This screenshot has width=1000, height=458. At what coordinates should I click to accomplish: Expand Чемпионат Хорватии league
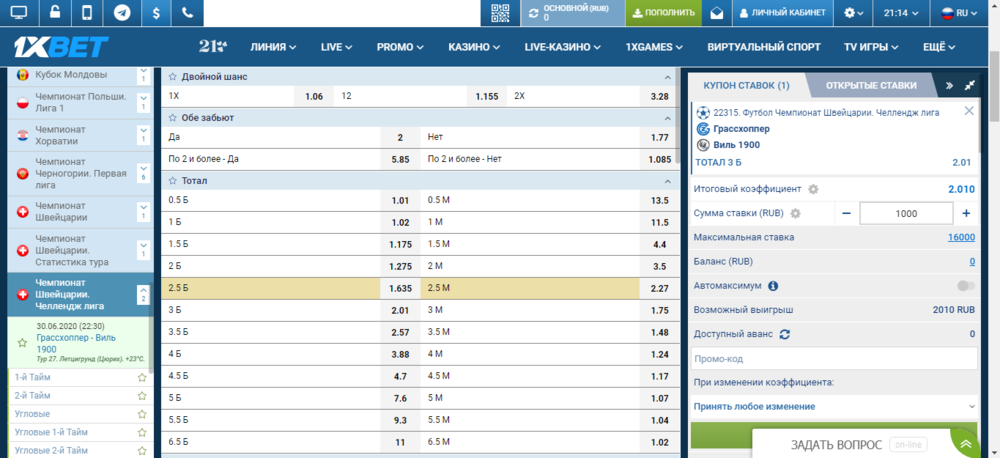143,135
